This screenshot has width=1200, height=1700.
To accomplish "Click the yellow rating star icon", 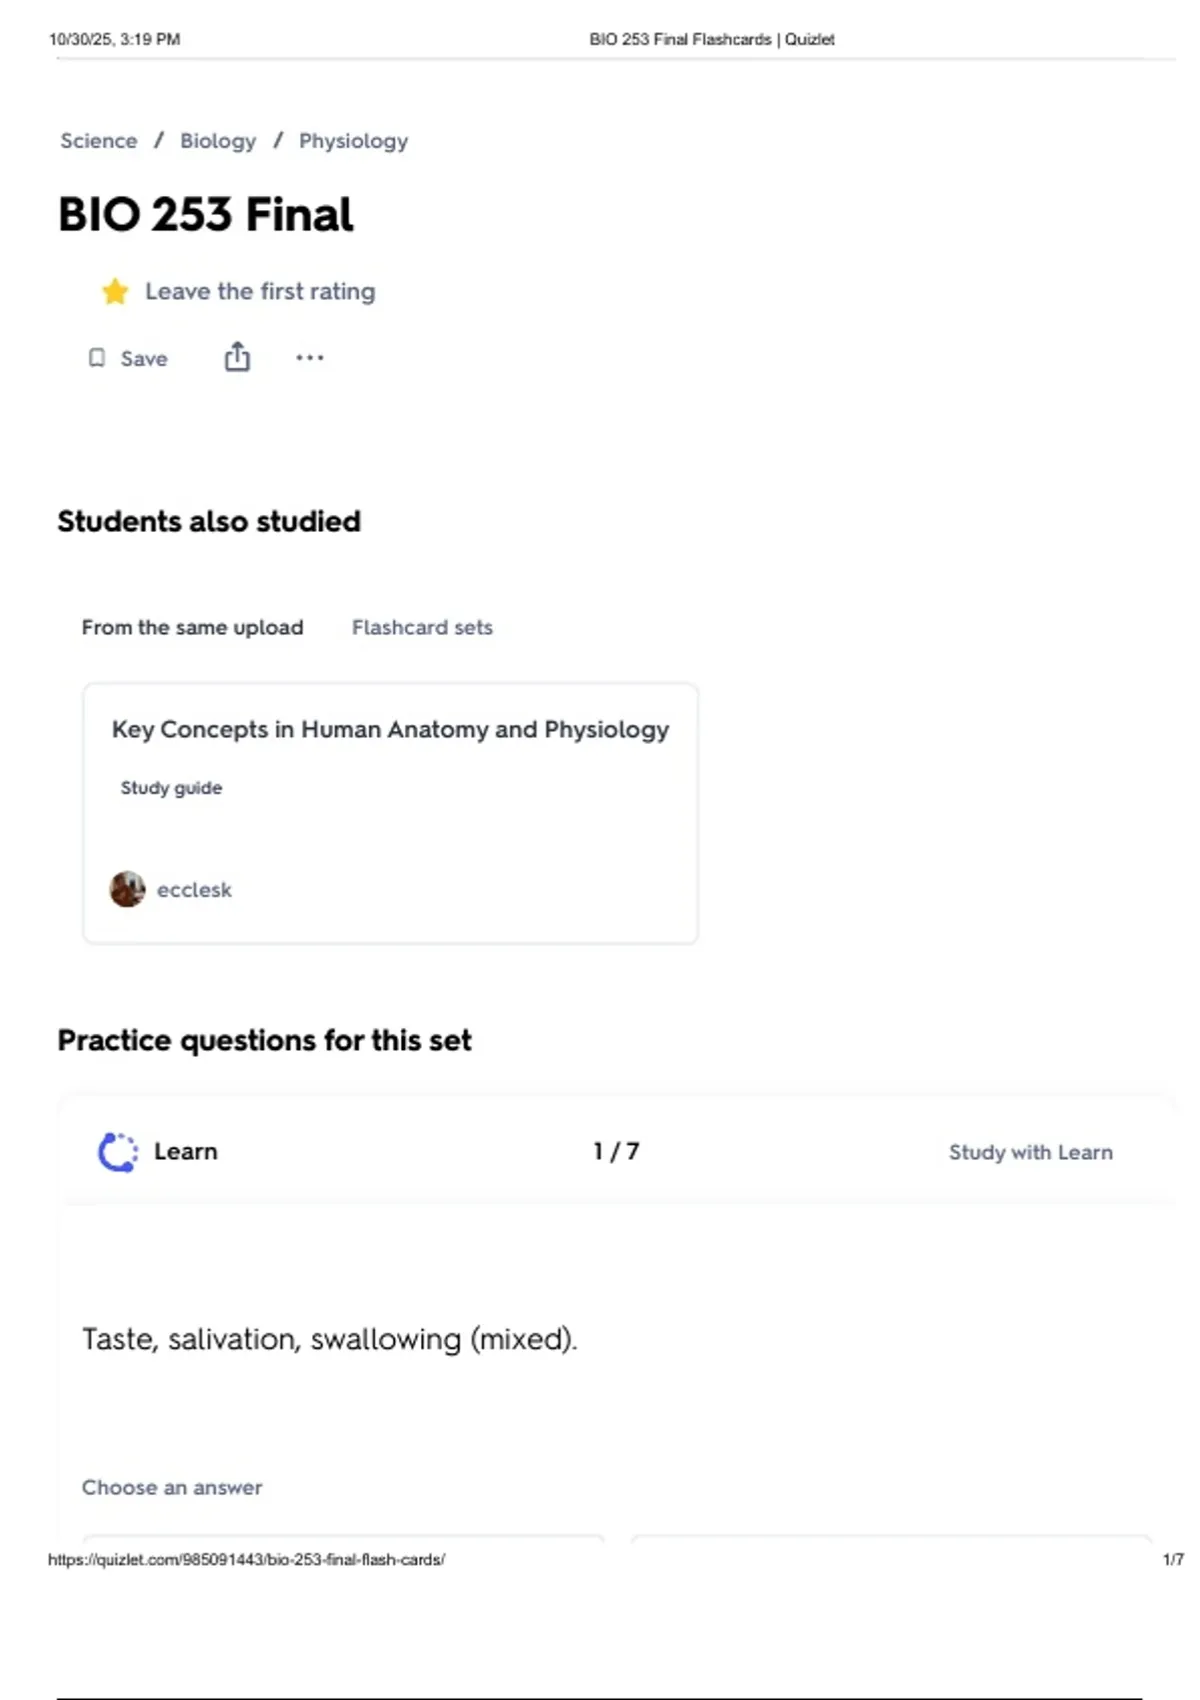I will (x=115, y=291).
